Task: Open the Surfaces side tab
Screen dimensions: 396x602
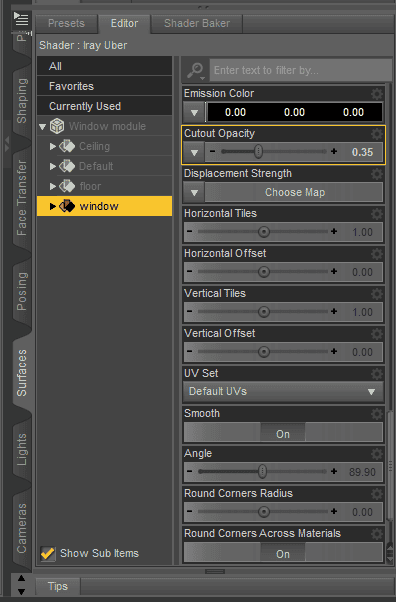Action: [x=22, y=373]
